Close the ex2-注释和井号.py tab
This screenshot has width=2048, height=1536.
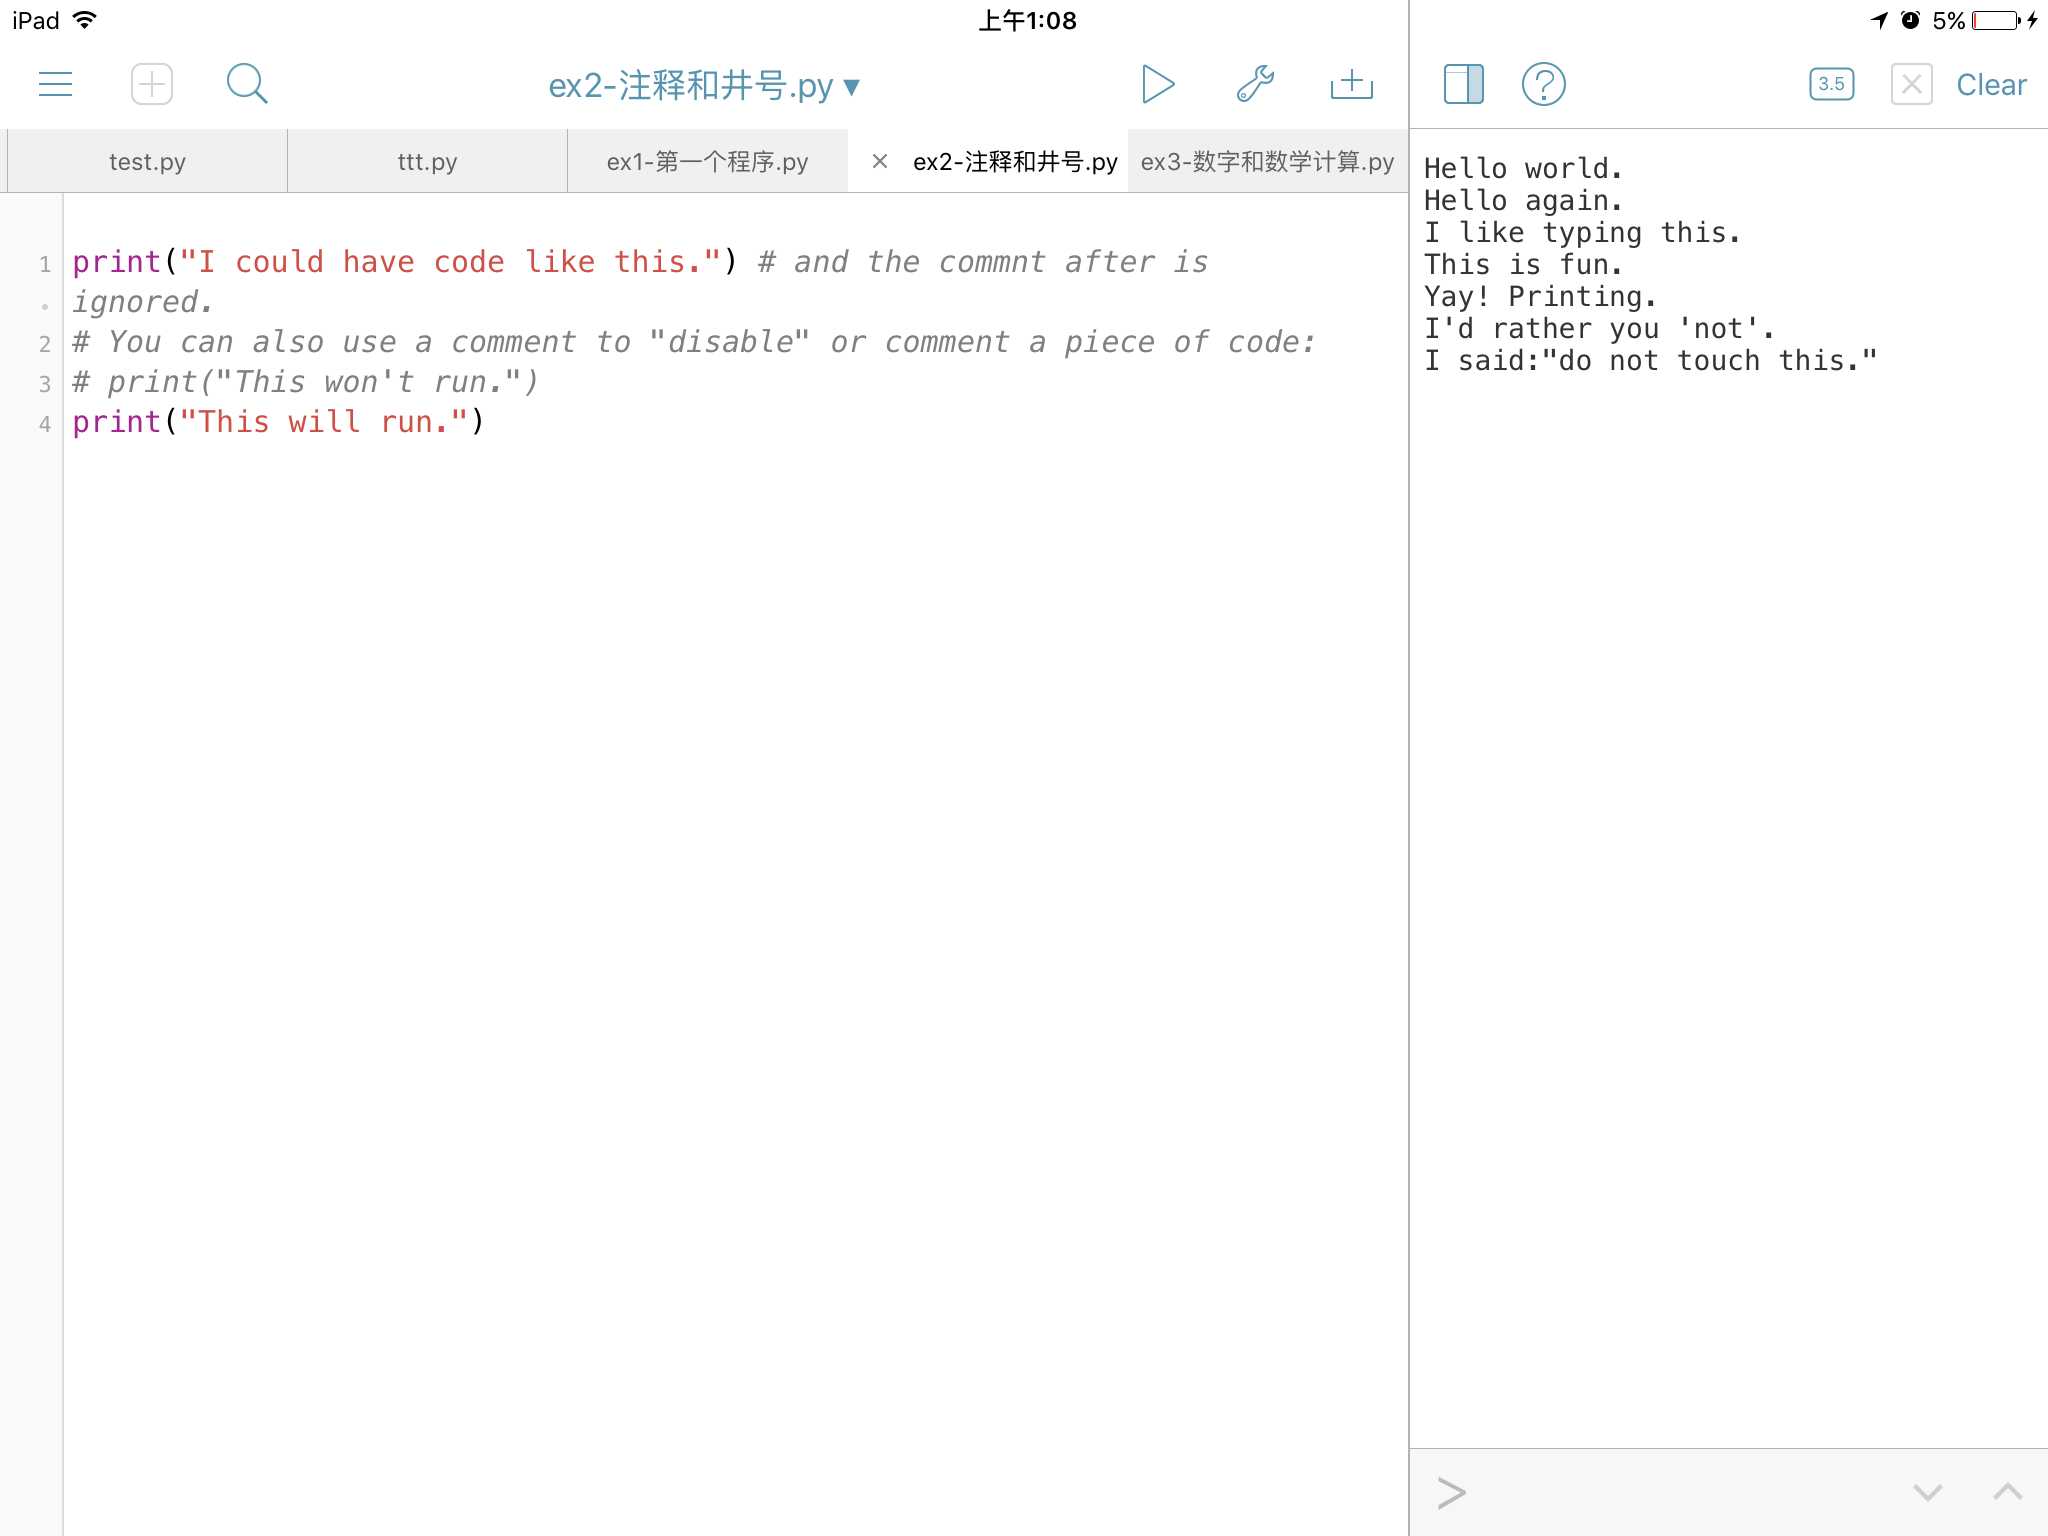coord(880,161)
